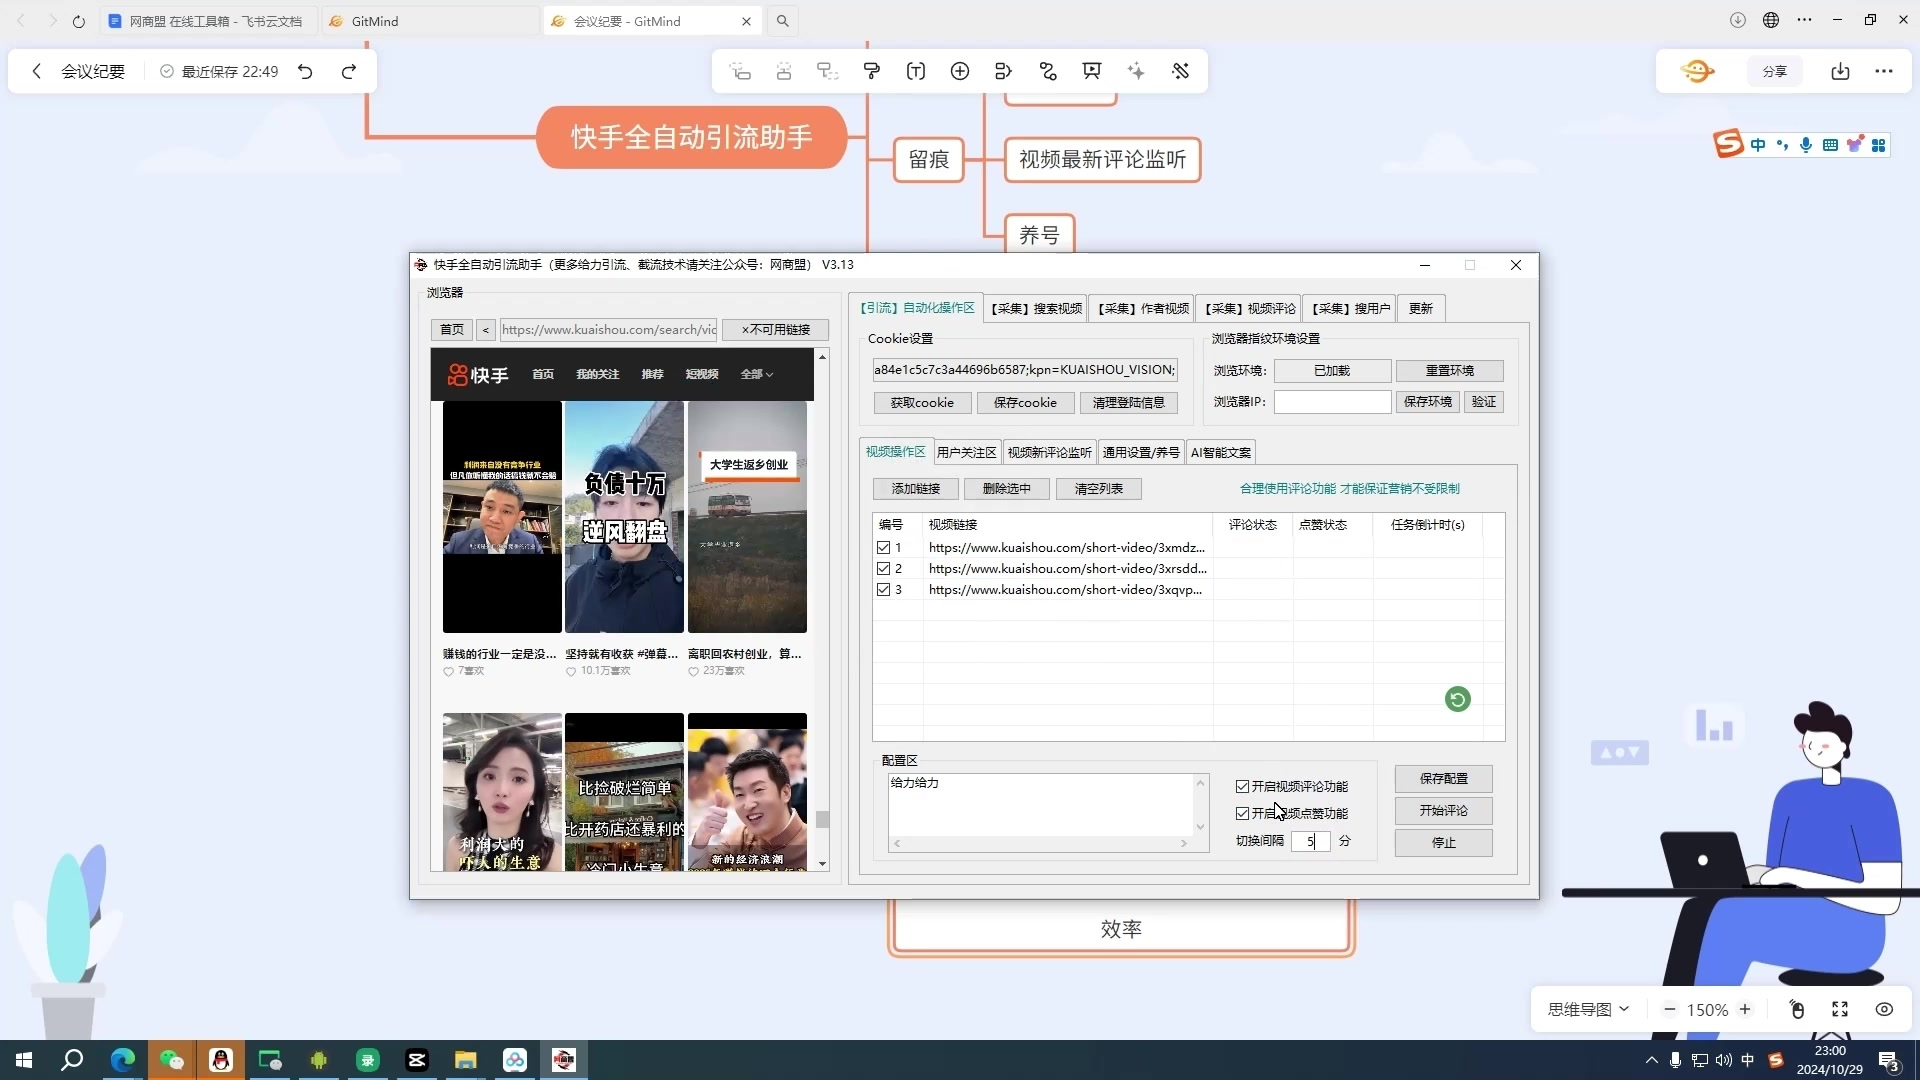
Task: Click the summary bracket icon in toolbar
Action: point(1004,71)
